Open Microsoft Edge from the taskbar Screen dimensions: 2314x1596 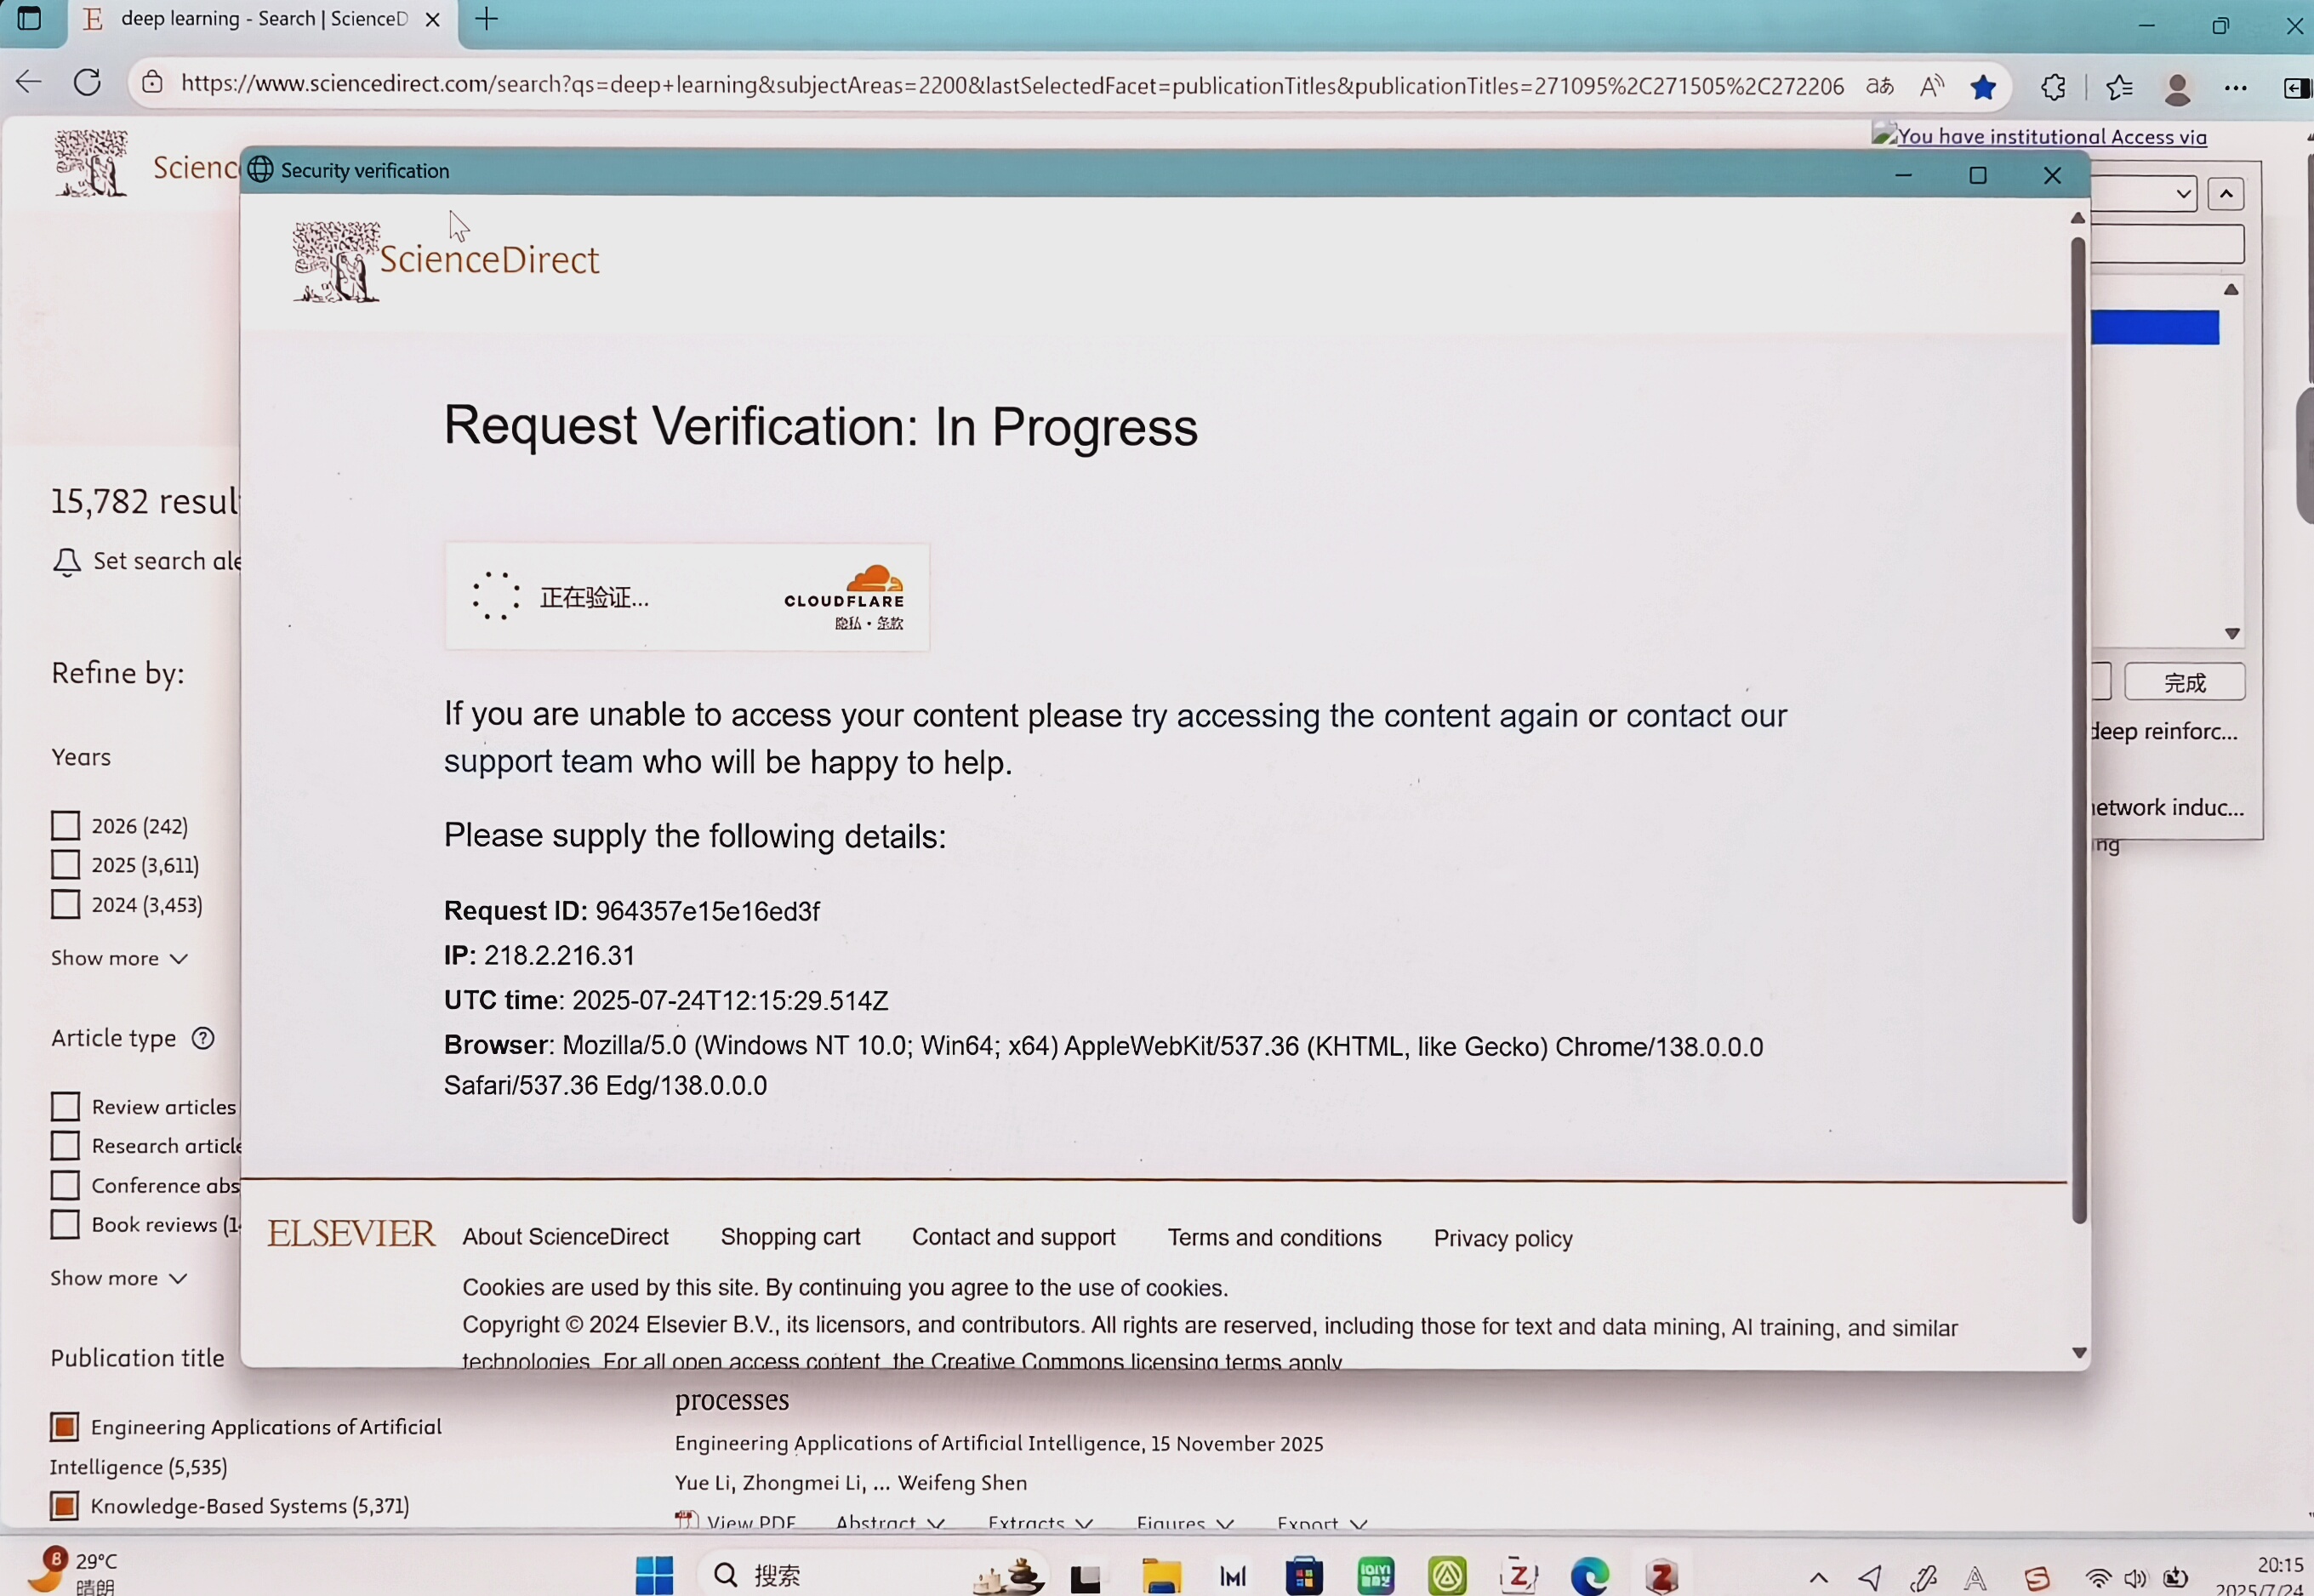pyautogui.click(x=1589, y=1577)
